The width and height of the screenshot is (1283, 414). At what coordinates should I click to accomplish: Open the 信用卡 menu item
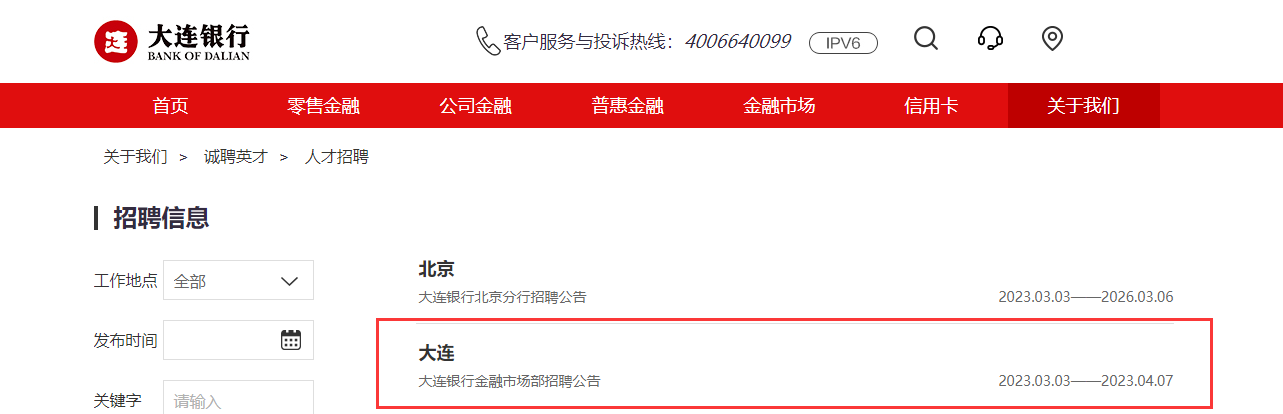[931, 105]
